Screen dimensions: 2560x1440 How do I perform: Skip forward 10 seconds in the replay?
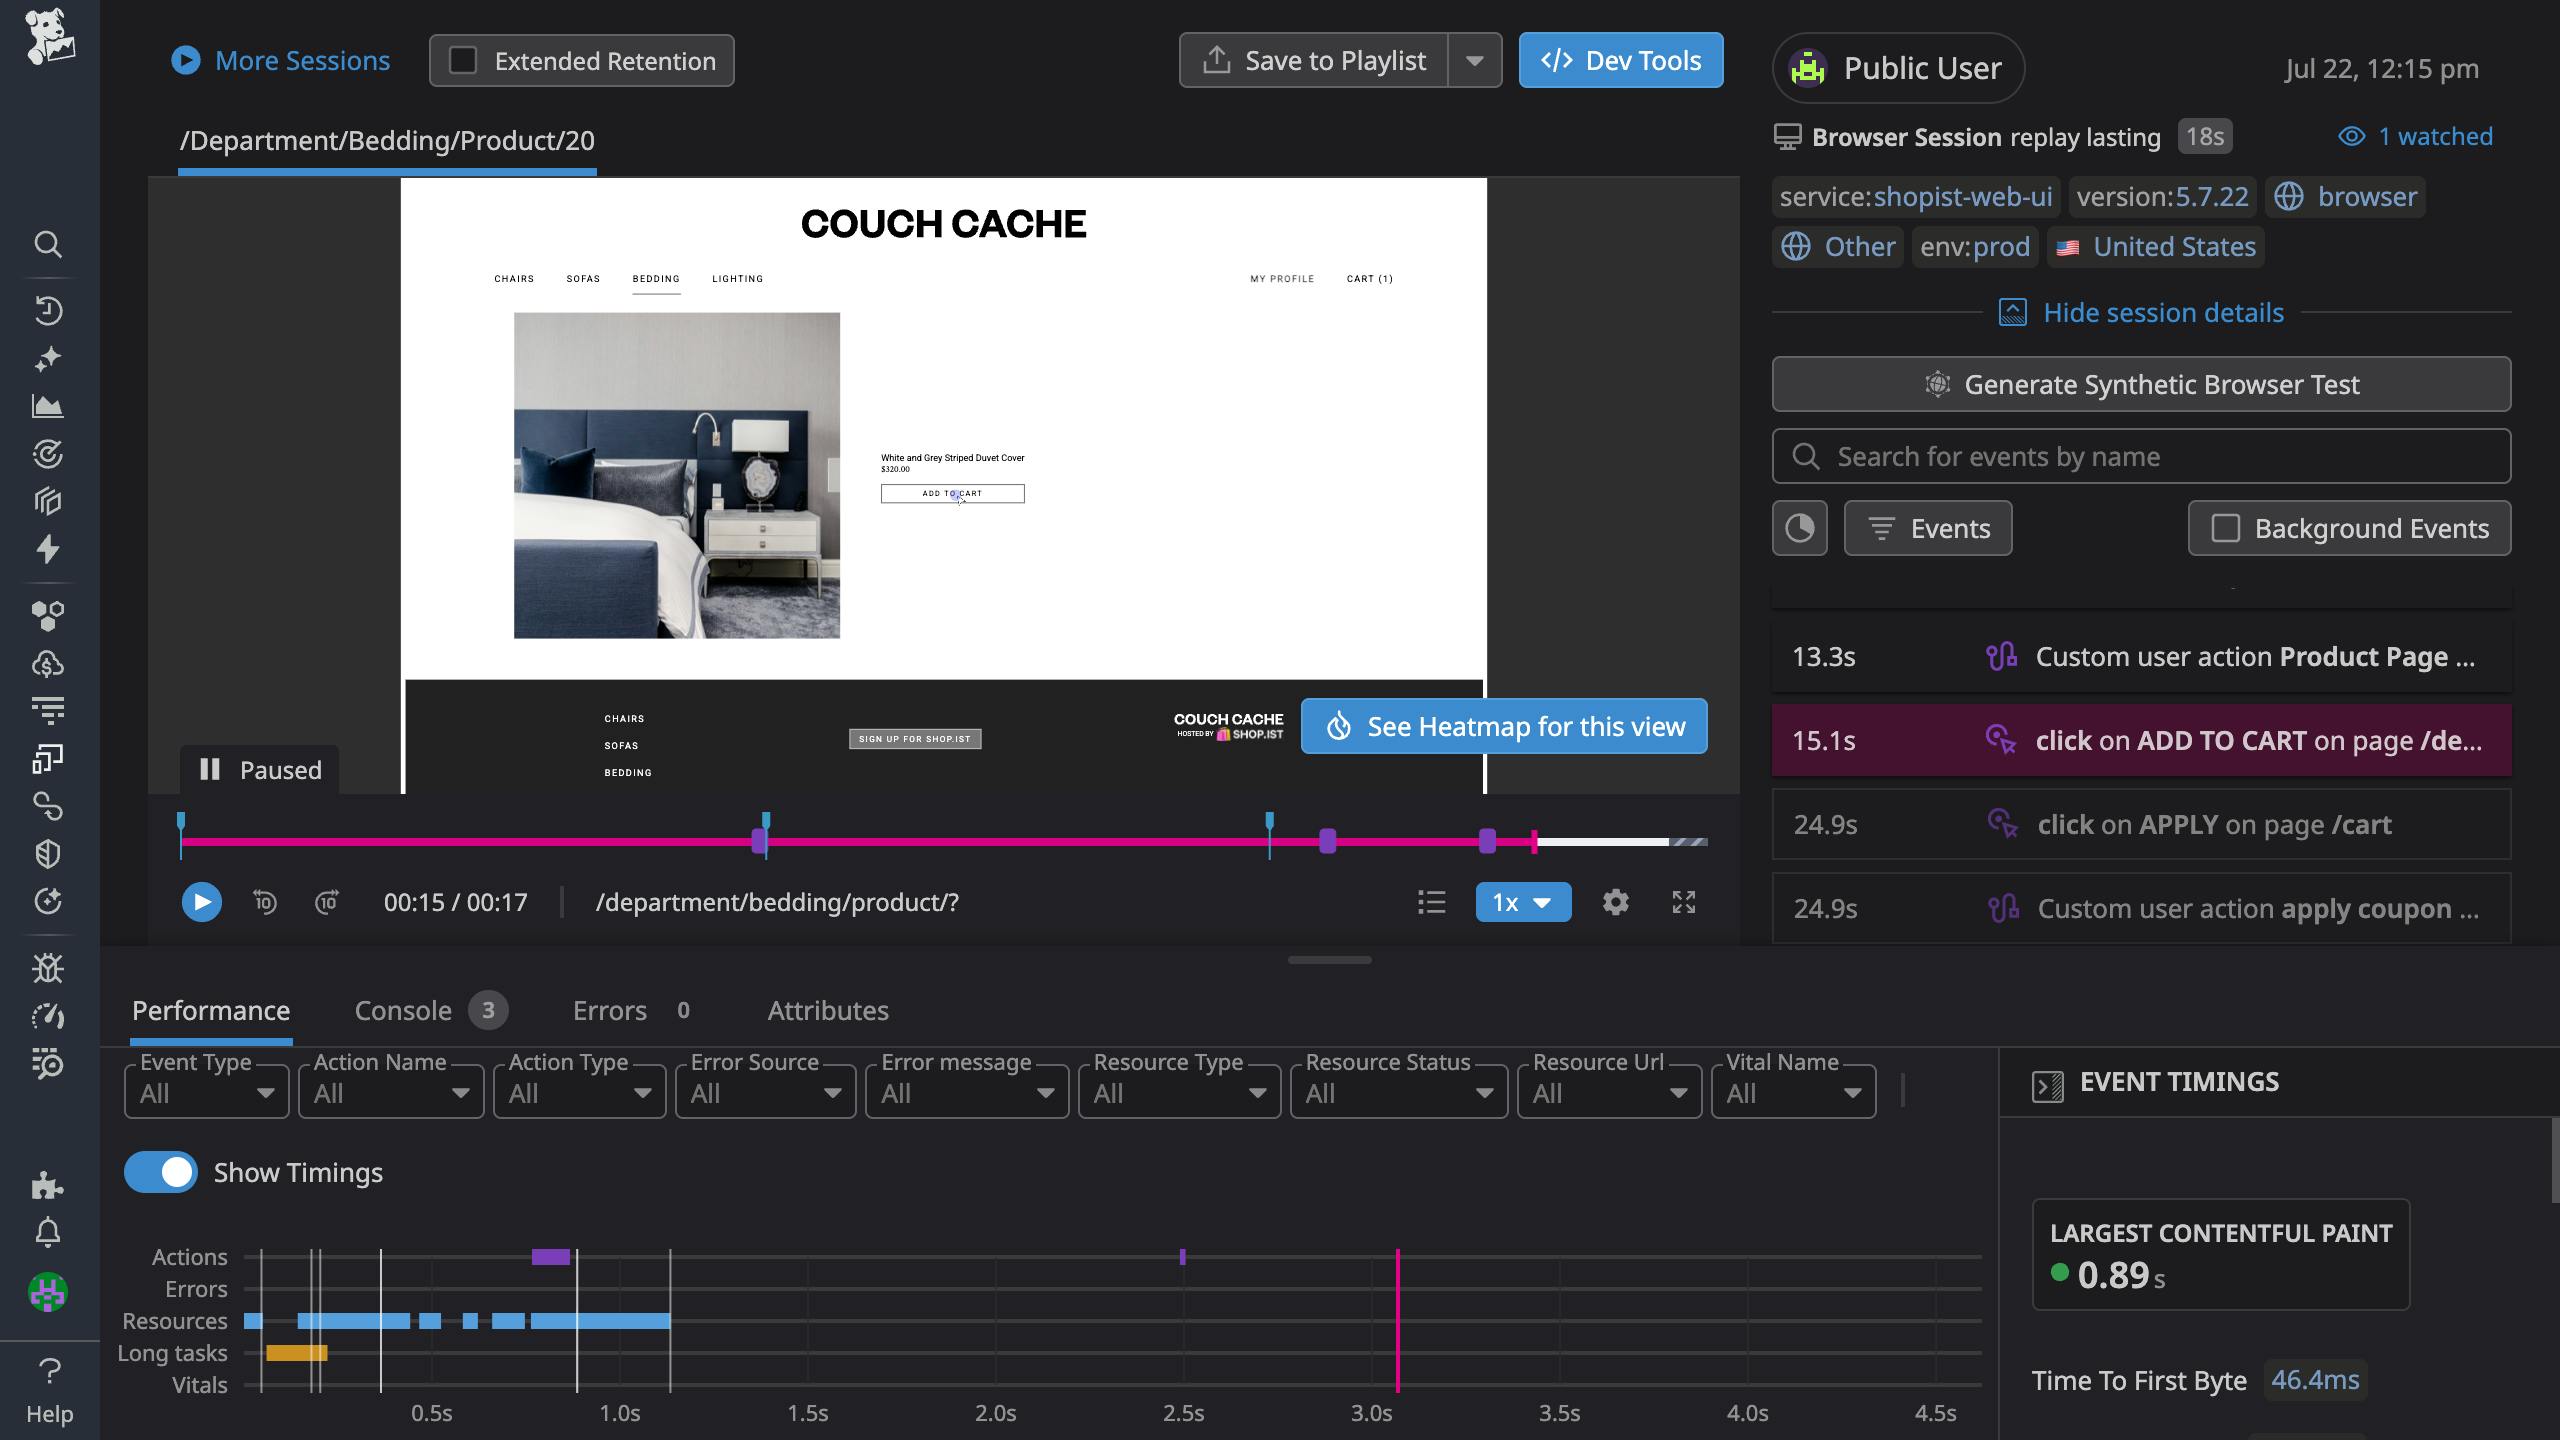(326, 901)
